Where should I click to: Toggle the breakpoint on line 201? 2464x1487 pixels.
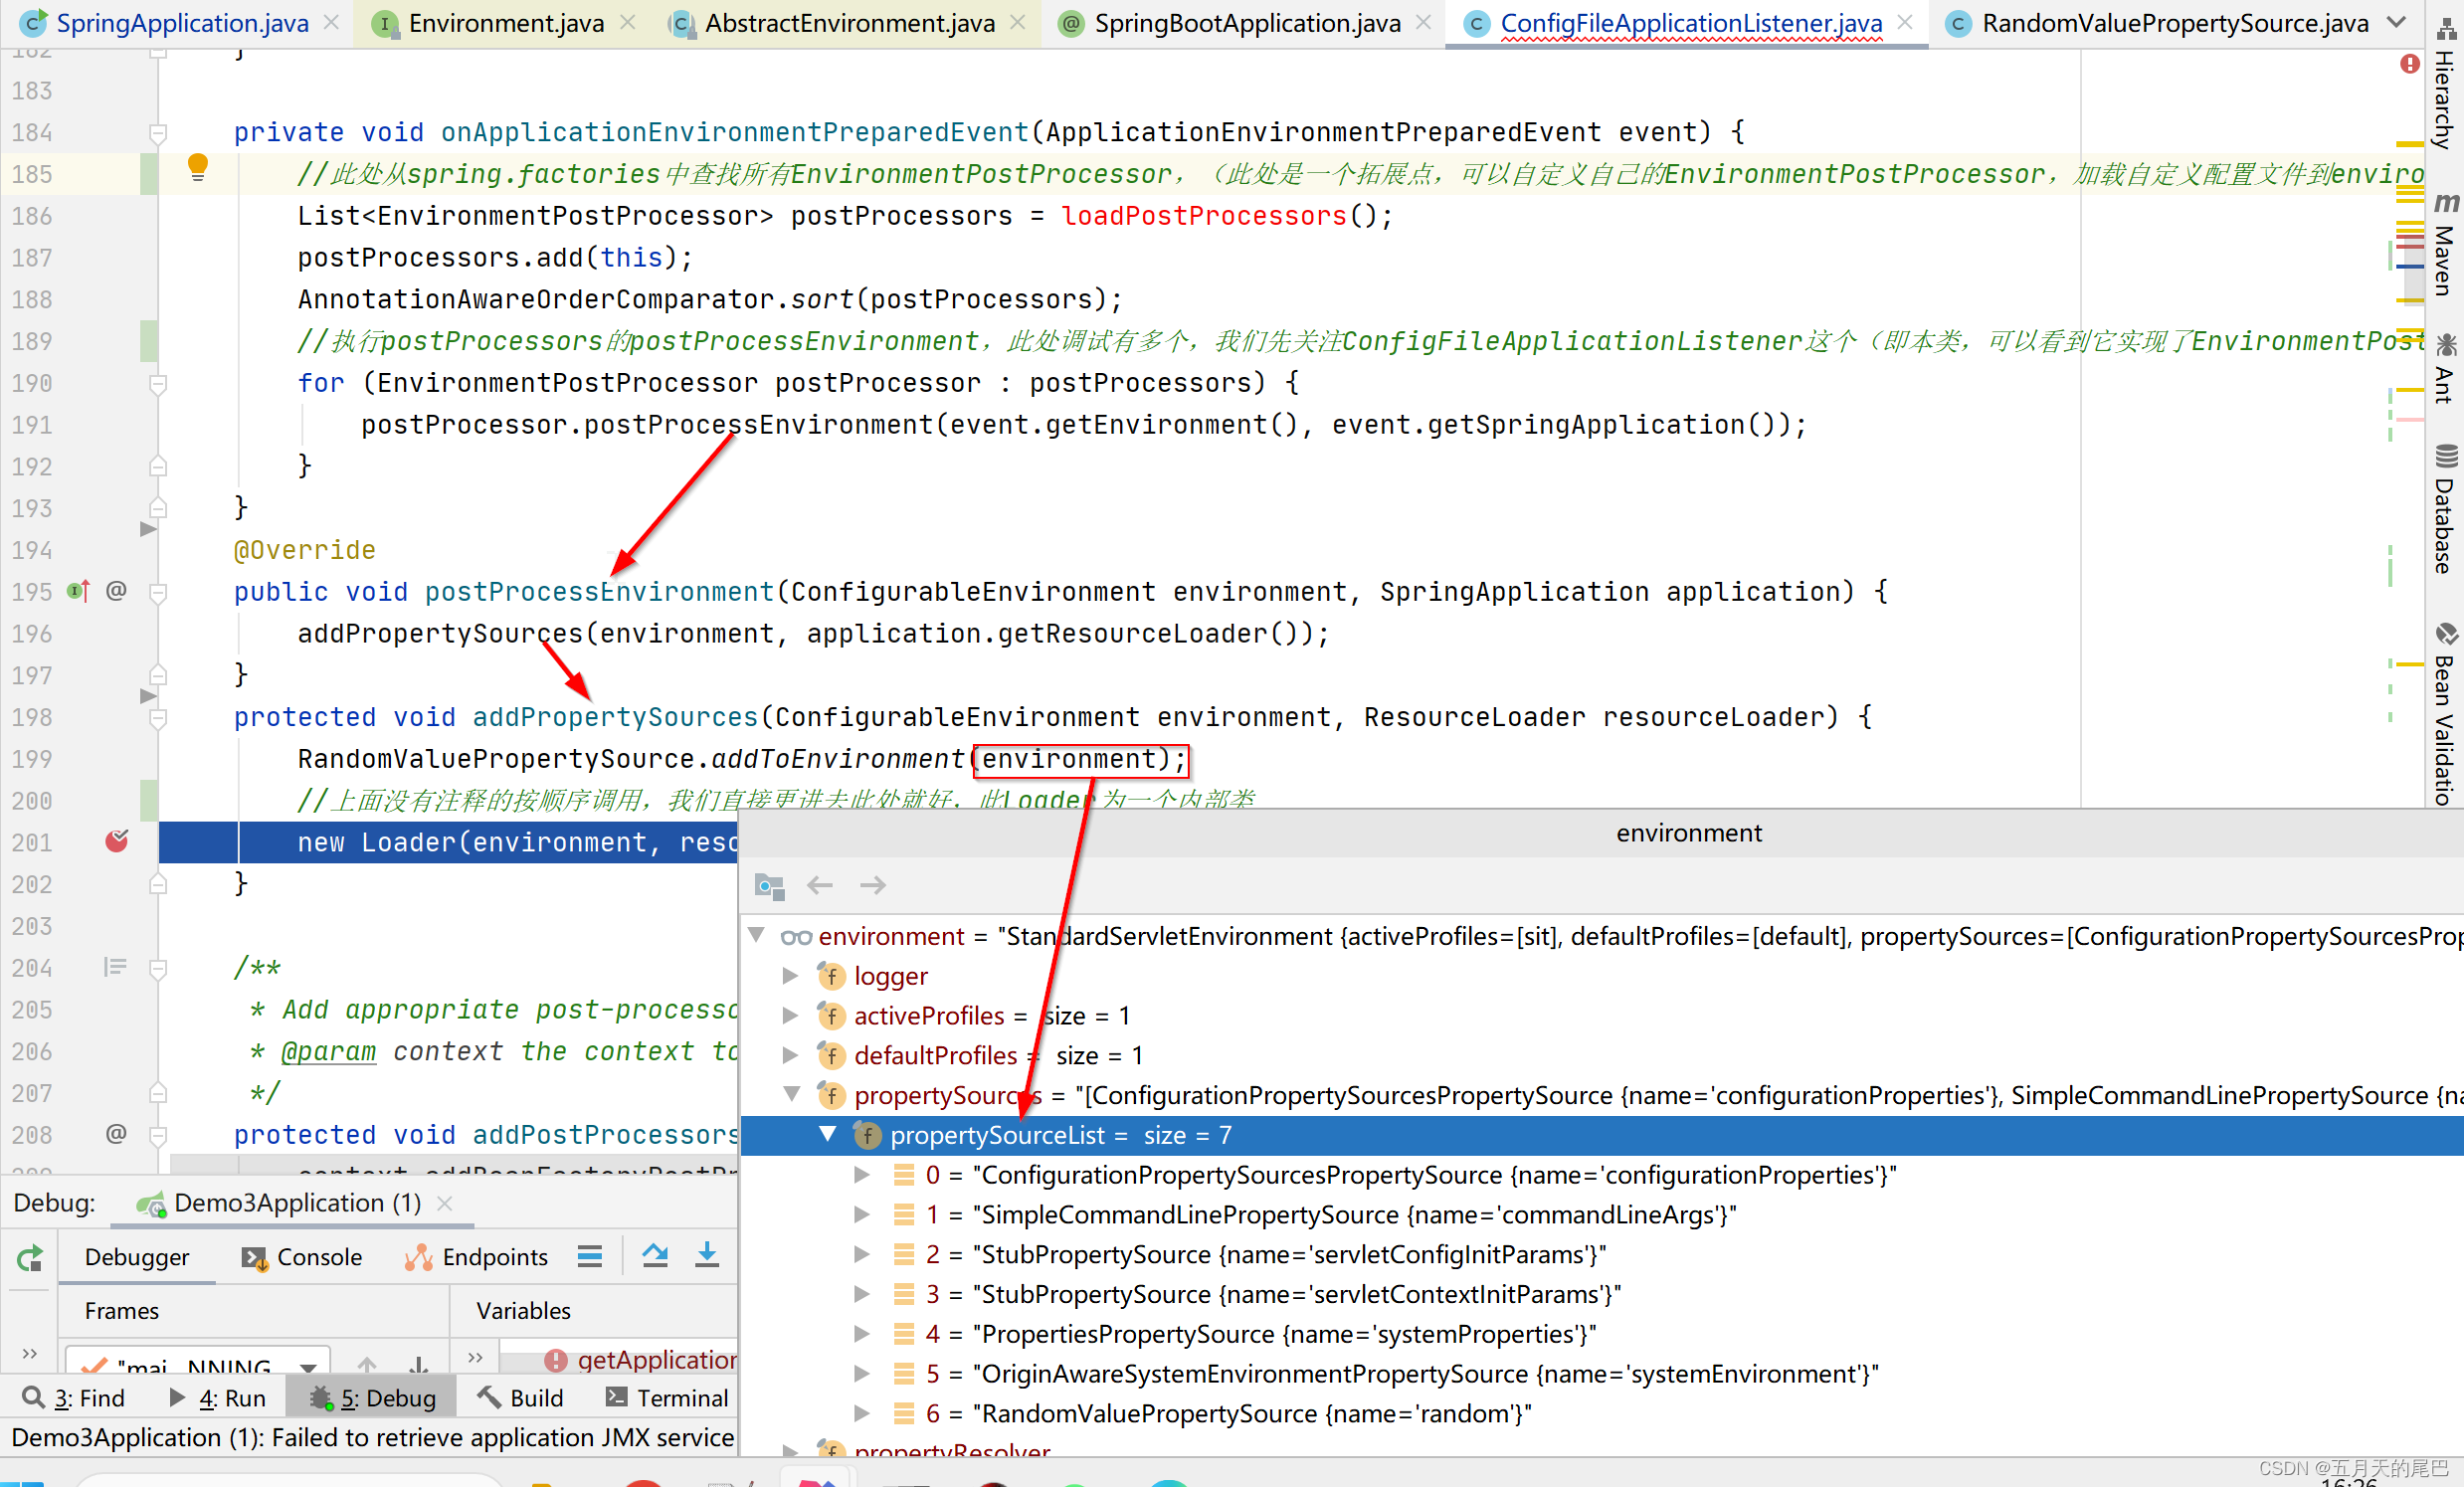tap(117, 842)
